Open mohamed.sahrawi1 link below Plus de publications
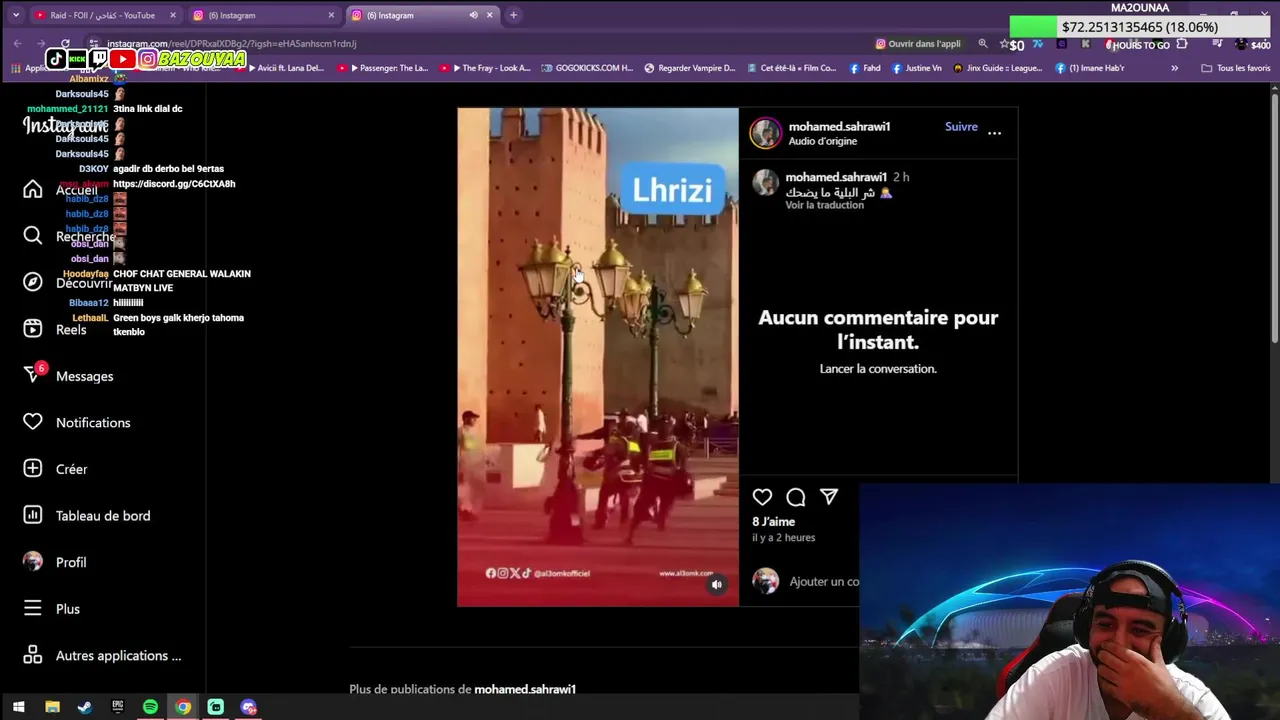The height and width of the screenshot is (720, 1280). 525,689
